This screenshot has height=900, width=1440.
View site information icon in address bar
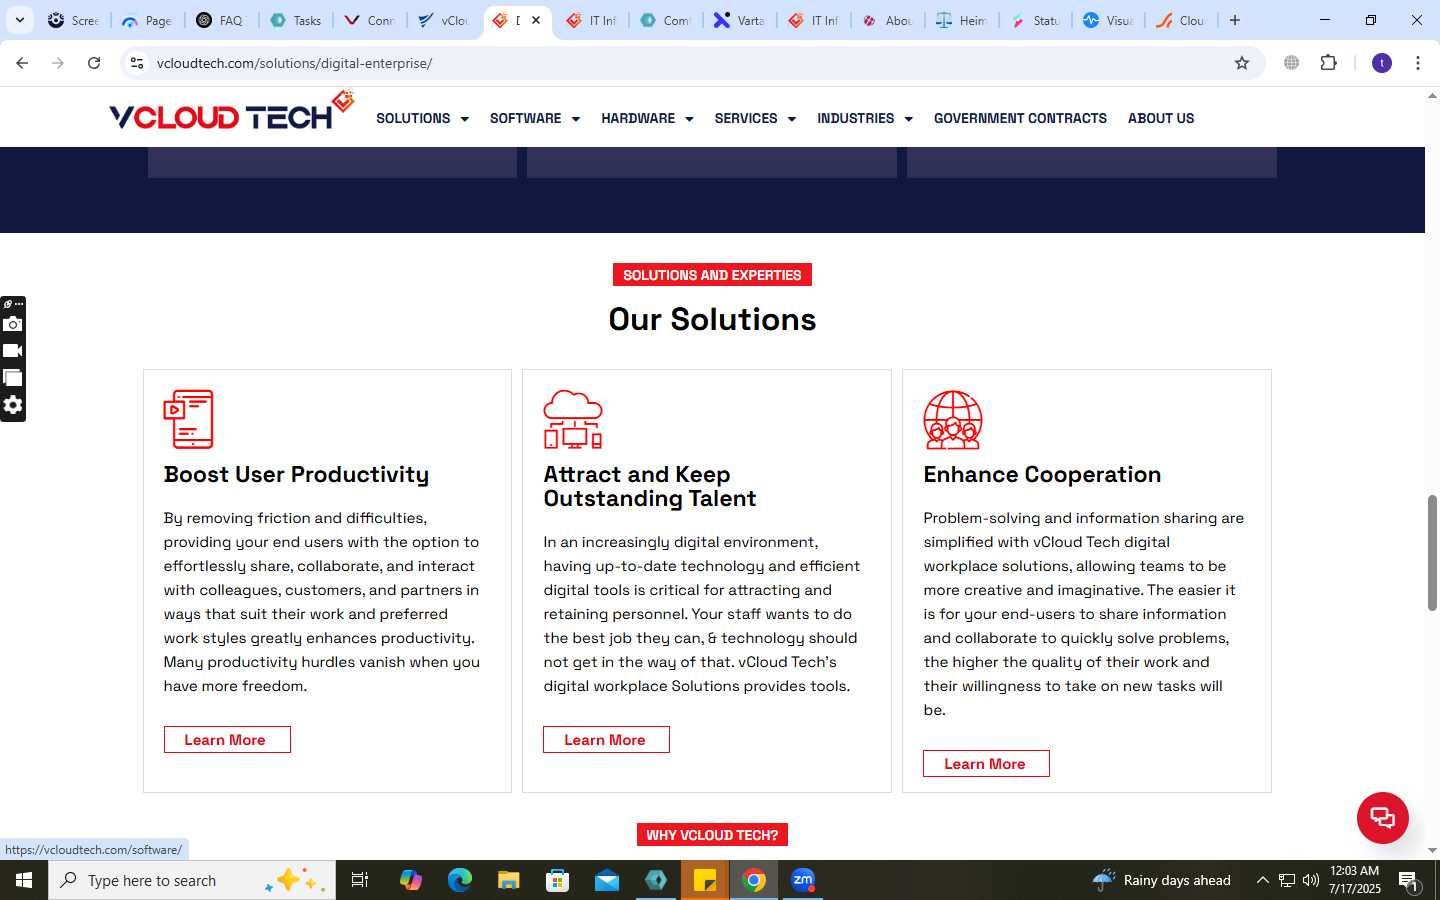pos(137,63)
